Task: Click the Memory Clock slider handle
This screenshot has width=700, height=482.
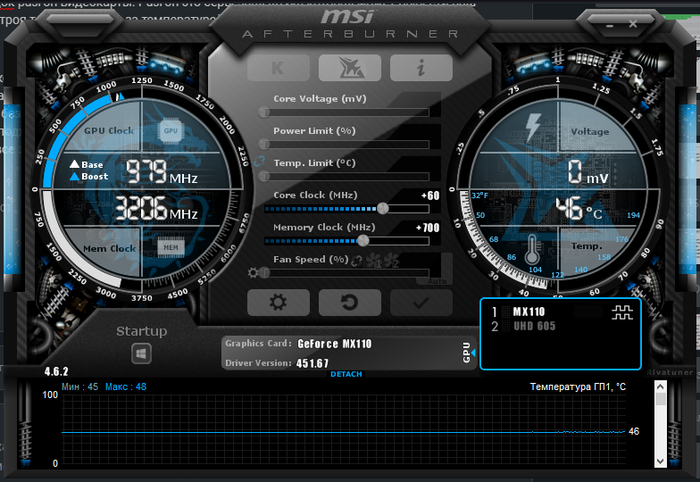Action: tap(362, 240)
